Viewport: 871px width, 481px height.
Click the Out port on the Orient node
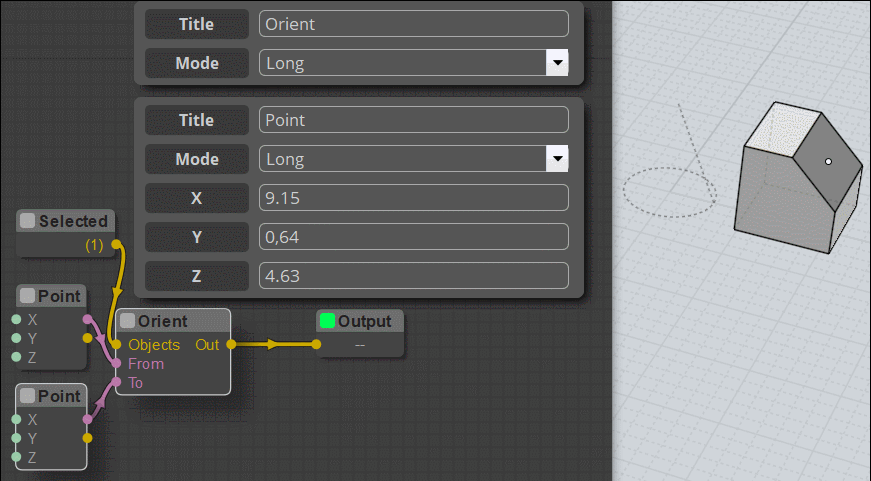pyautogui.click(x=231, y=344)
